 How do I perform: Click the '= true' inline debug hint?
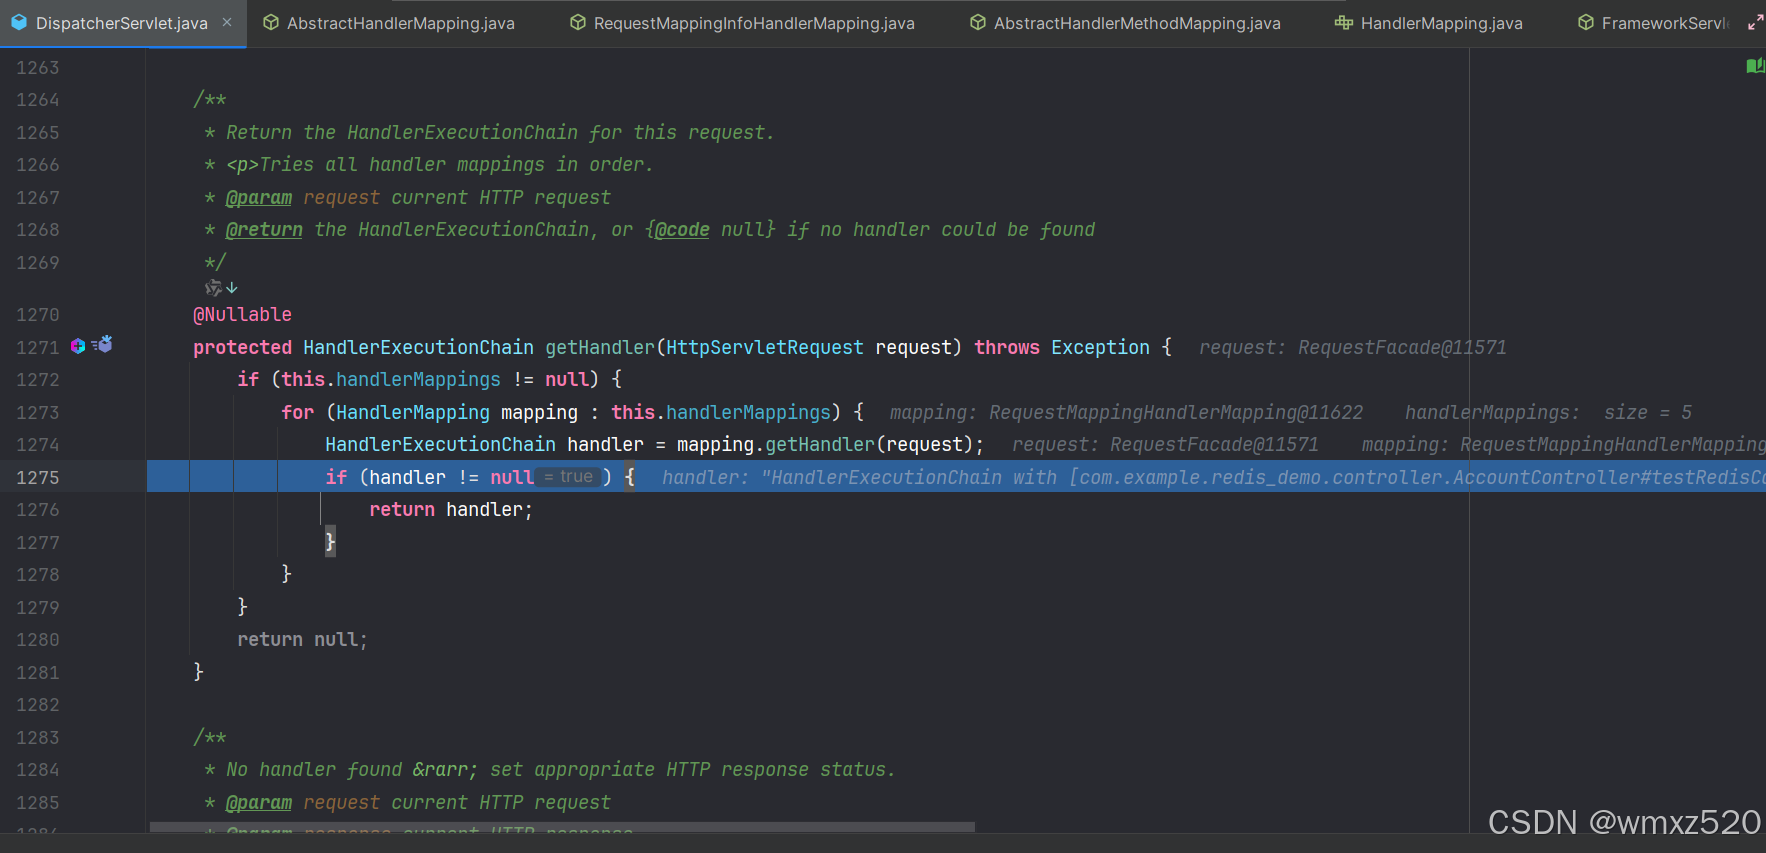click(x=569, y=477)
